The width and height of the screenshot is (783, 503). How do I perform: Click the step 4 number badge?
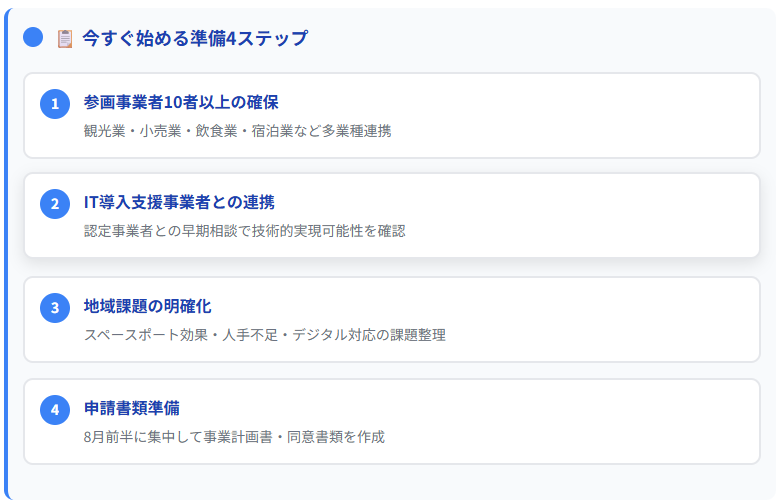(x=55, y=410)
